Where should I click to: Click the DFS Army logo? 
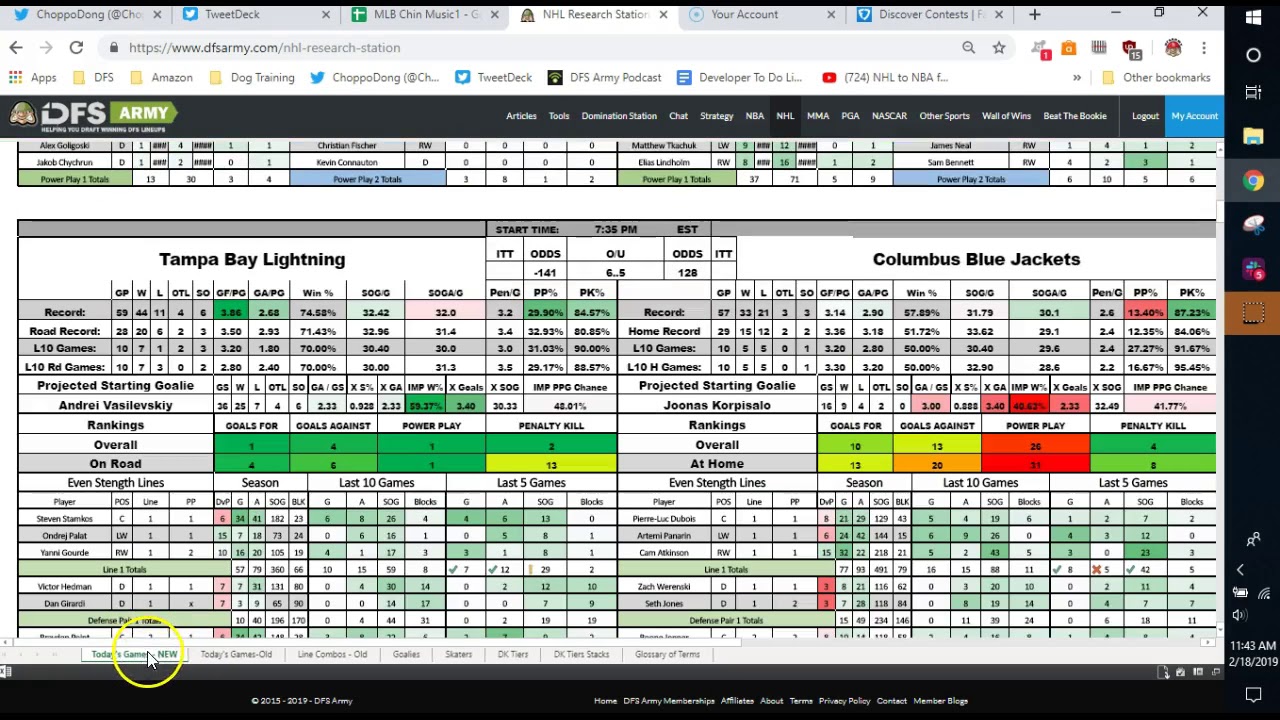94,116
